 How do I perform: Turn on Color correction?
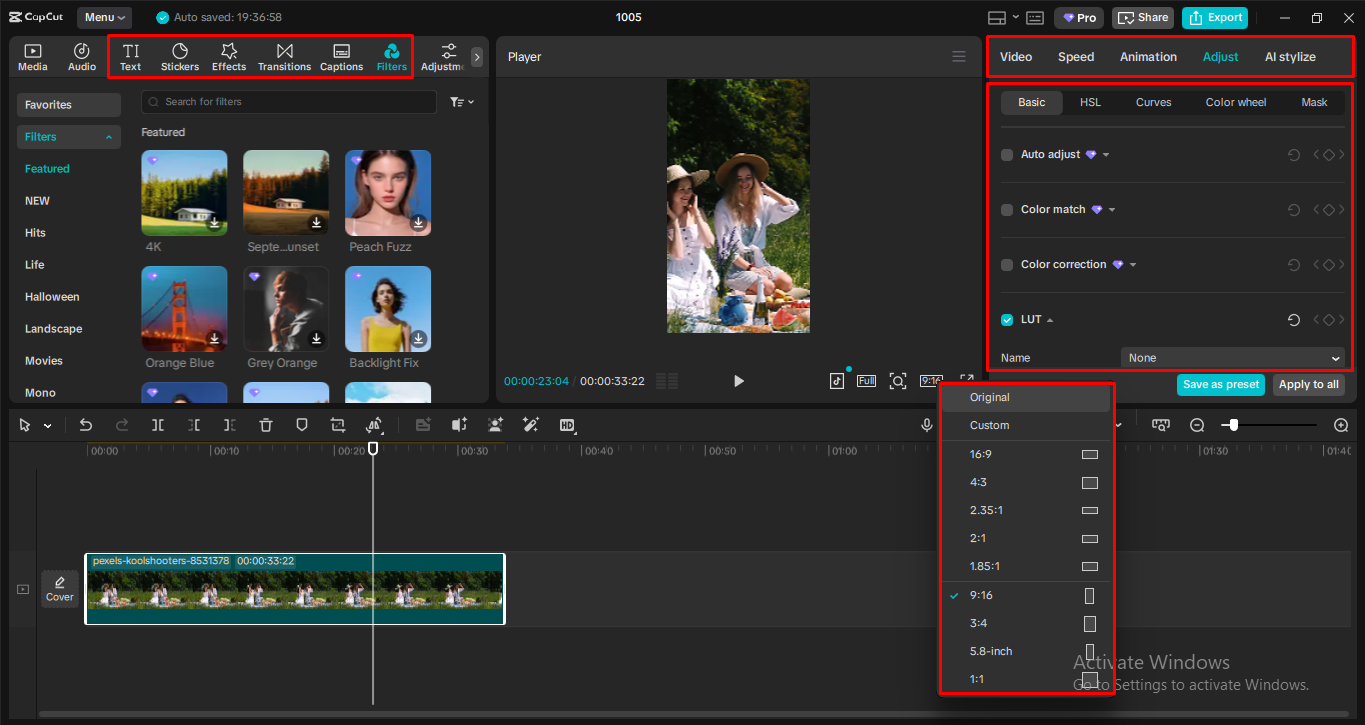(1006, 264)
